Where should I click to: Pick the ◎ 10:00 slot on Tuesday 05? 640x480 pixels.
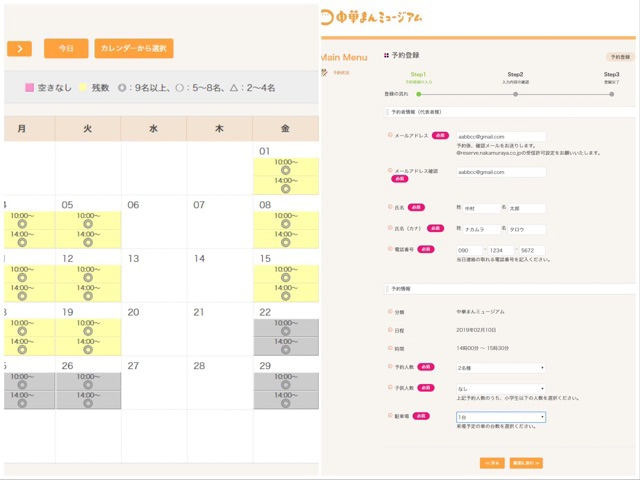tap(88, 220)
